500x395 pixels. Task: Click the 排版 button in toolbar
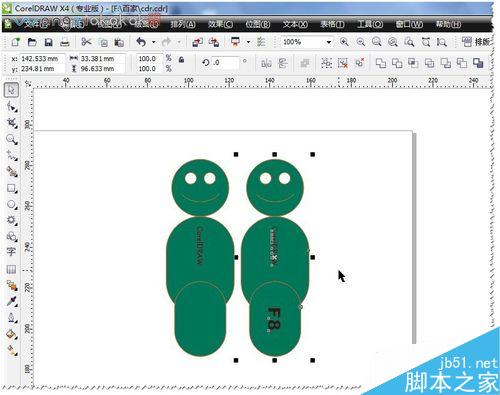tap(476, 42)
